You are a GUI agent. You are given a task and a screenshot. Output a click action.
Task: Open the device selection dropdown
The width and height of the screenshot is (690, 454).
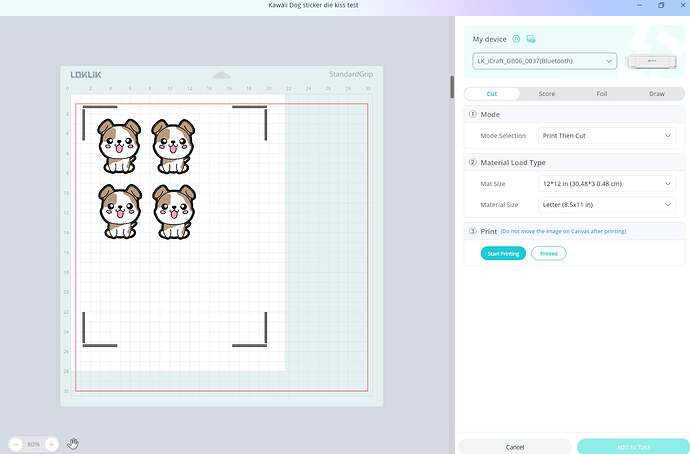(x=544, y=61)
